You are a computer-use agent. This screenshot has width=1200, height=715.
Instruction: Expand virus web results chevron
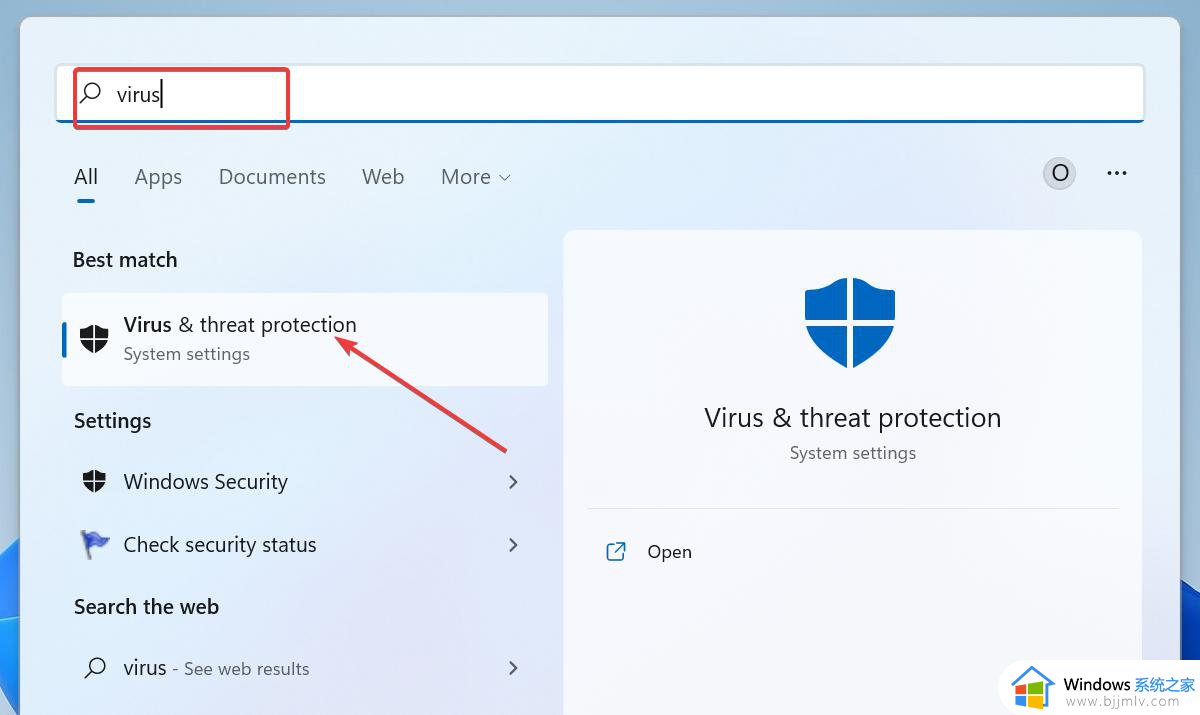tap(513, 668)
